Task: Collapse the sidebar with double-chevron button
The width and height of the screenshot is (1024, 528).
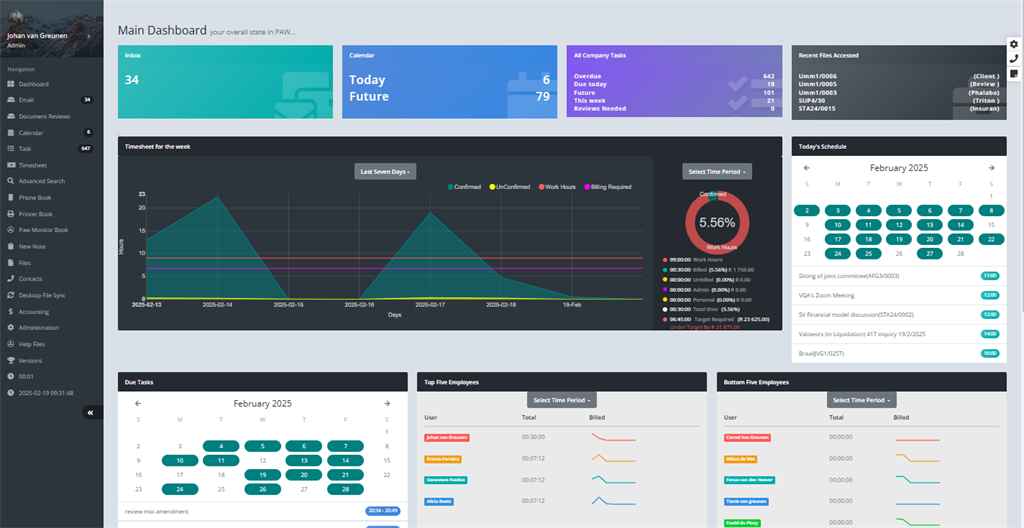Action: click(89, 412)
